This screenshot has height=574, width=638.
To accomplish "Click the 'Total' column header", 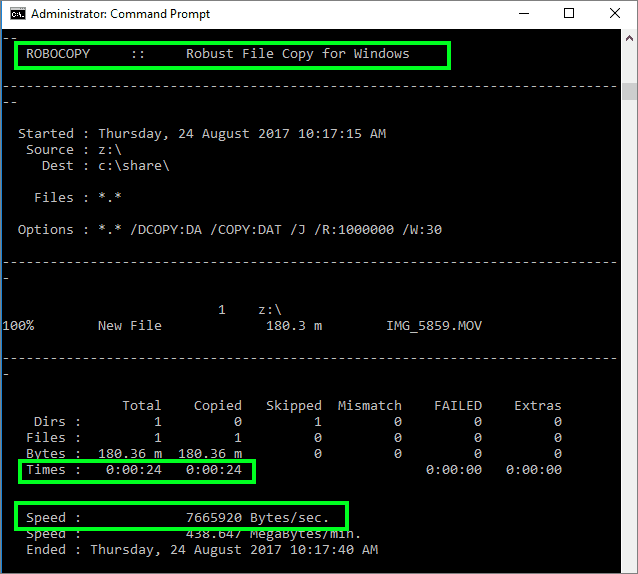I will point(142,406).
